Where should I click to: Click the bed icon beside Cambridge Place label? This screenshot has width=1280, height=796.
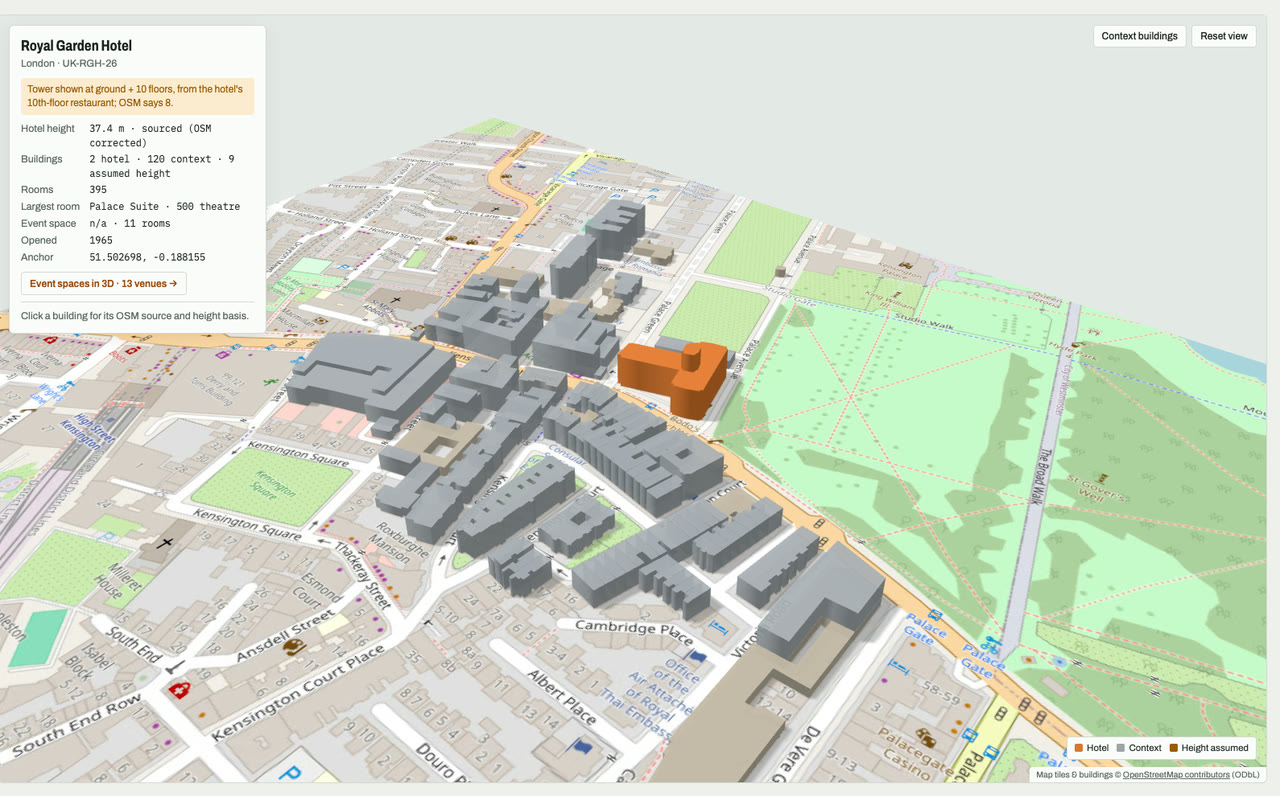pos(719,627)
